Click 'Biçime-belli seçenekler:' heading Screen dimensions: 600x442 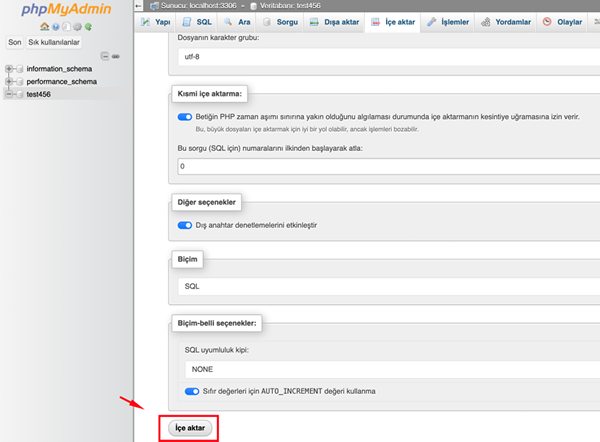(217, 323)
